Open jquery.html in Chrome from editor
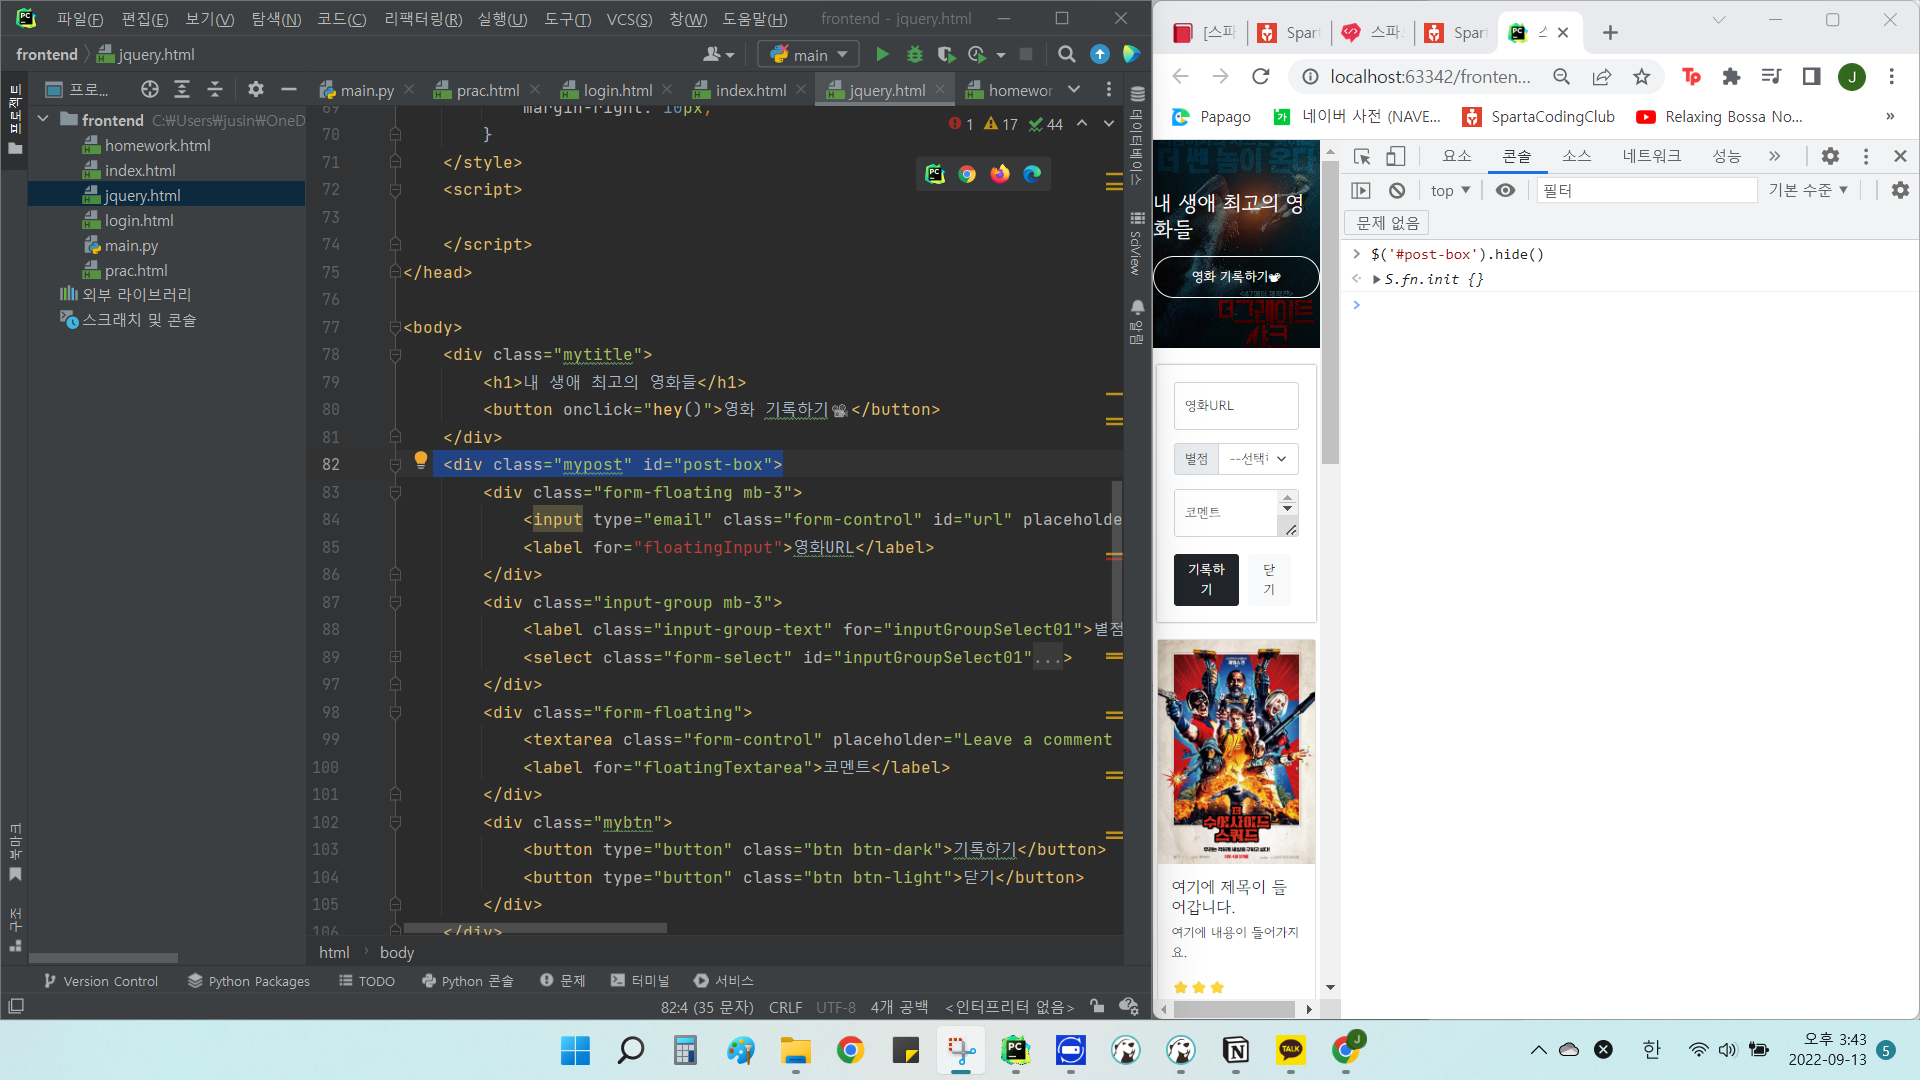Image resolution: width=1920 pixels, height=1080 pixels. tap(967, 174)
